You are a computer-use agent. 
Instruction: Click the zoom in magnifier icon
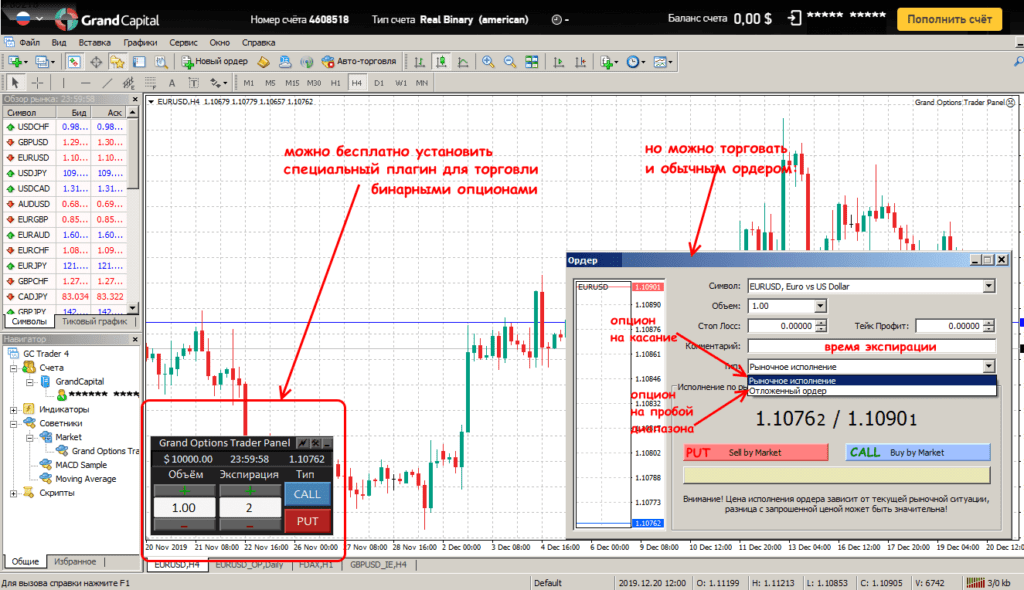(x=488, y=62)
